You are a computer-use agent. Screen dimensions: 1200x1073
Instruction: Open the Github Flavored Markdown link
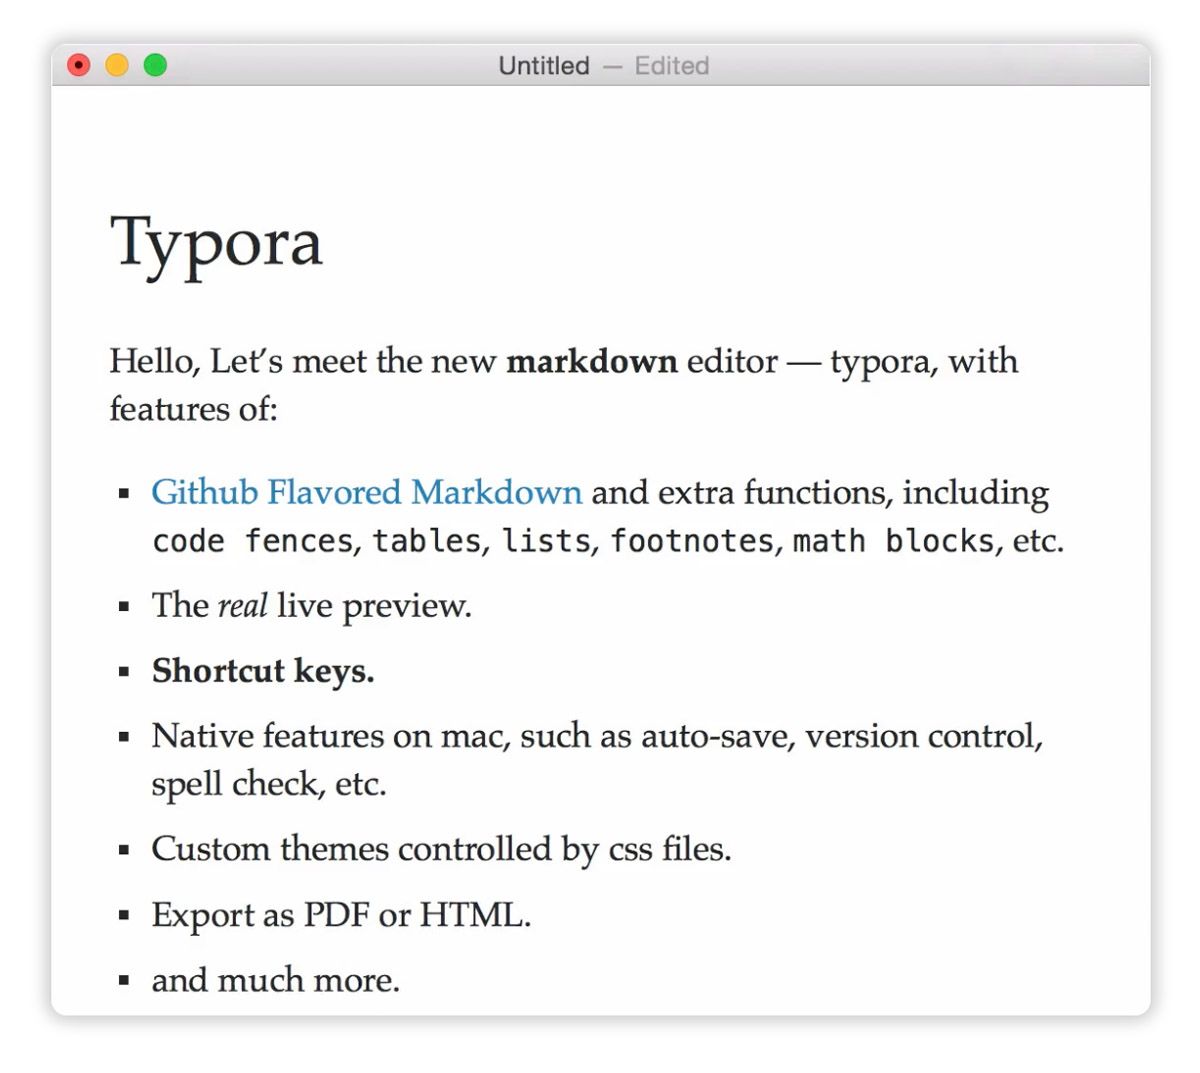point(366,492)
